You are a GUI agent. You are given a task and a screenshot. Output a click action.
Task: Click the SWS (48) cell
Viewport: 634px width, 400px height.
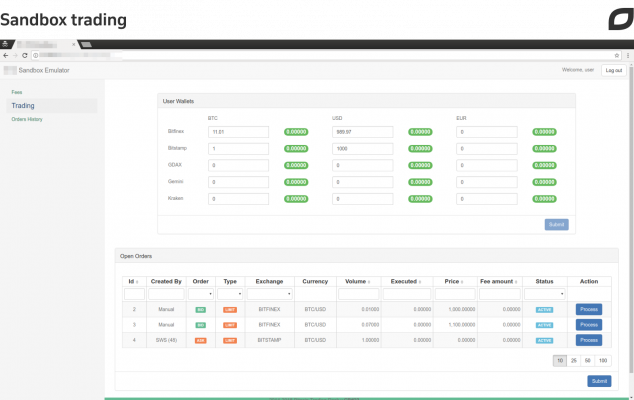tap(166, 340)
